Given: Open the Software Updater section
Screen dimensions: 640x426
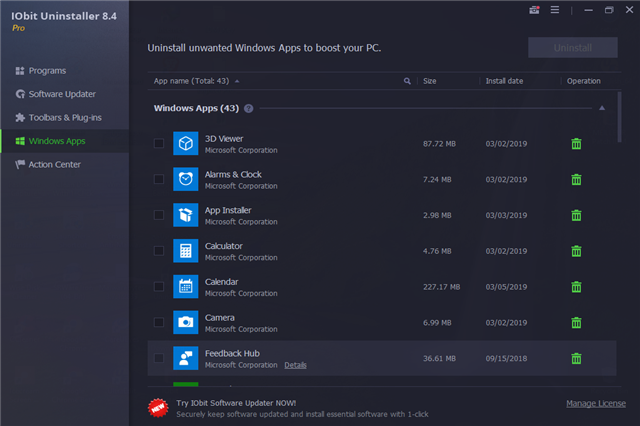Looking at the screenshot, I should 61,94.
